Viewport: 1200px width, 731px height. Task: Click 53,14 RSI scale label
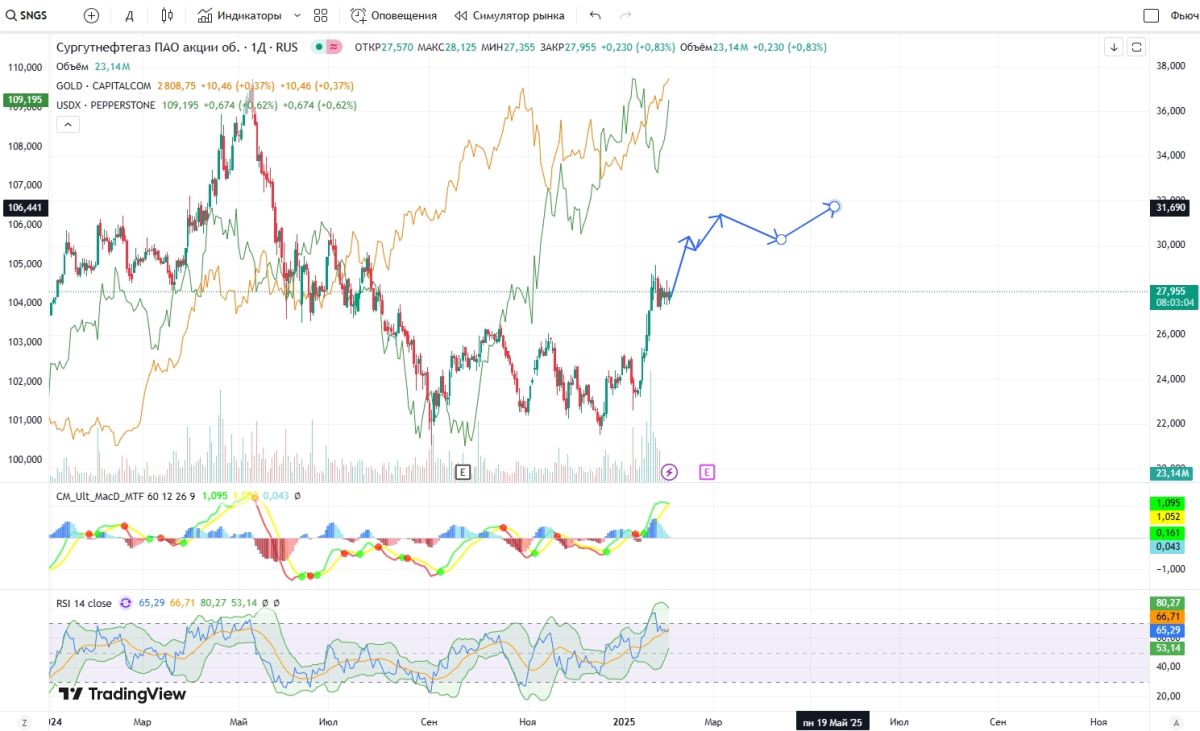pos(1168,649)
